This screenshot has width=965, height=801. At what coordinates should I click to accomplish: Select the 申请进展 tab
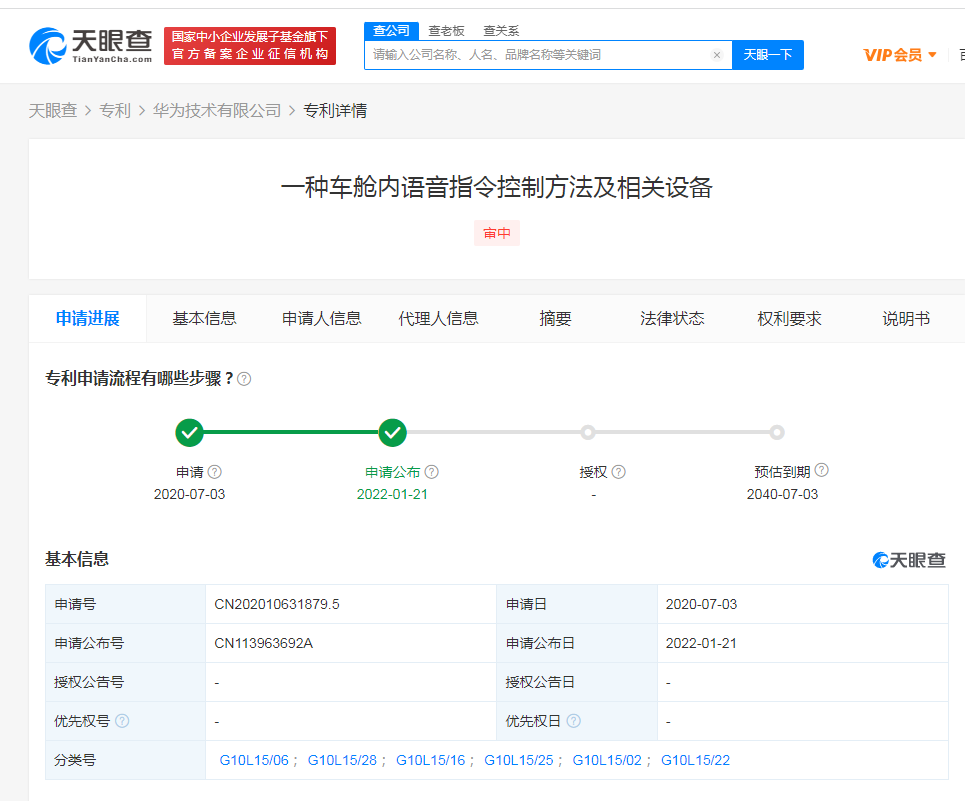click(x=87, y=319)
